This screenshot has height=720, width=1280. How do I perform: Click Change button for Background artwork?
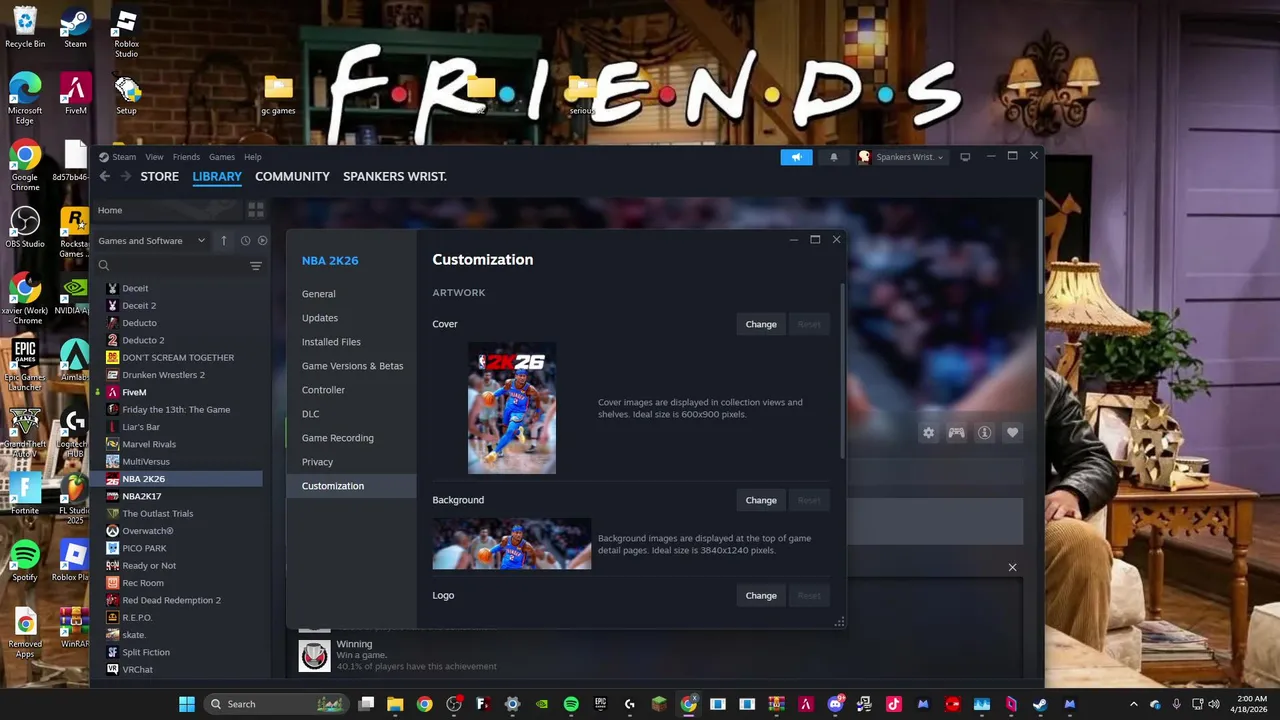click(x=761, y=500)
